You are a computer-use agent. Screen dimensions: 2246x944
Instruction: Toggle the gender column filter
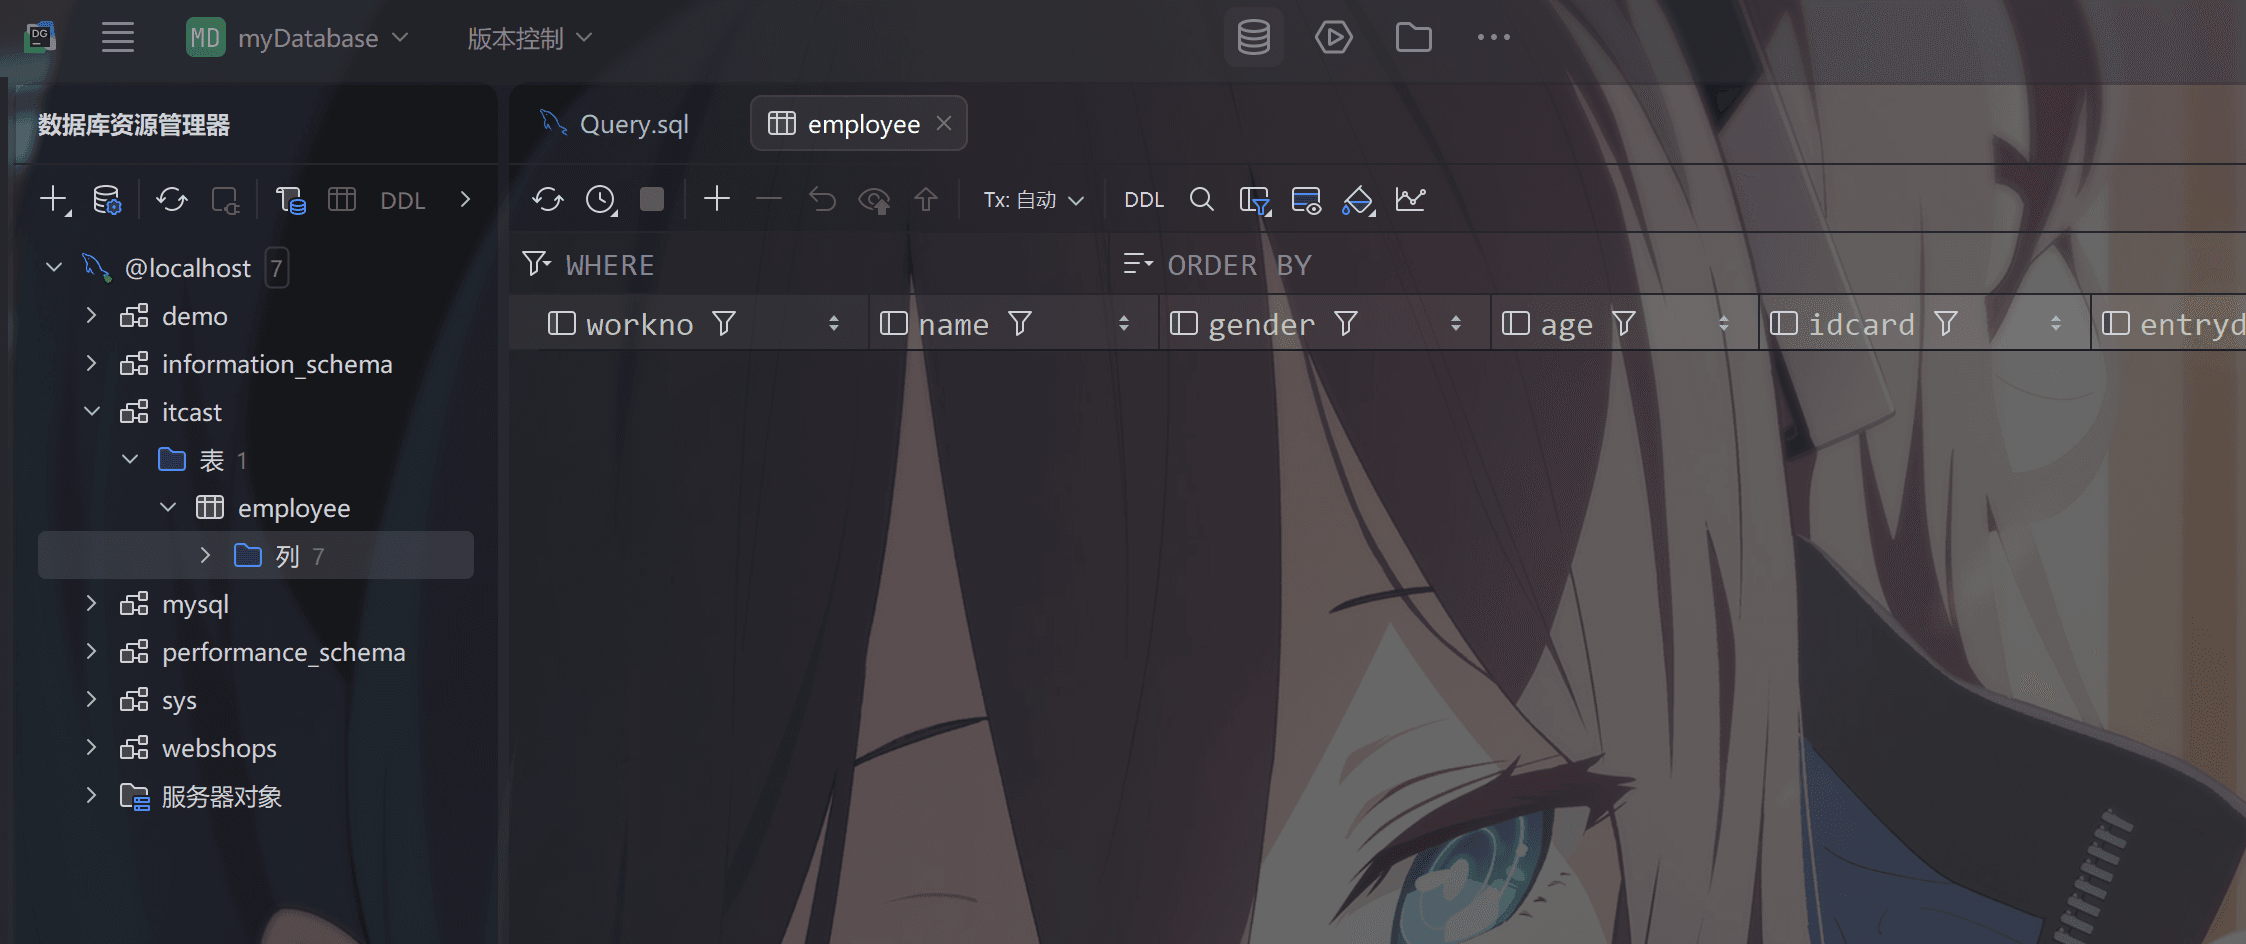coord(1346,324)
